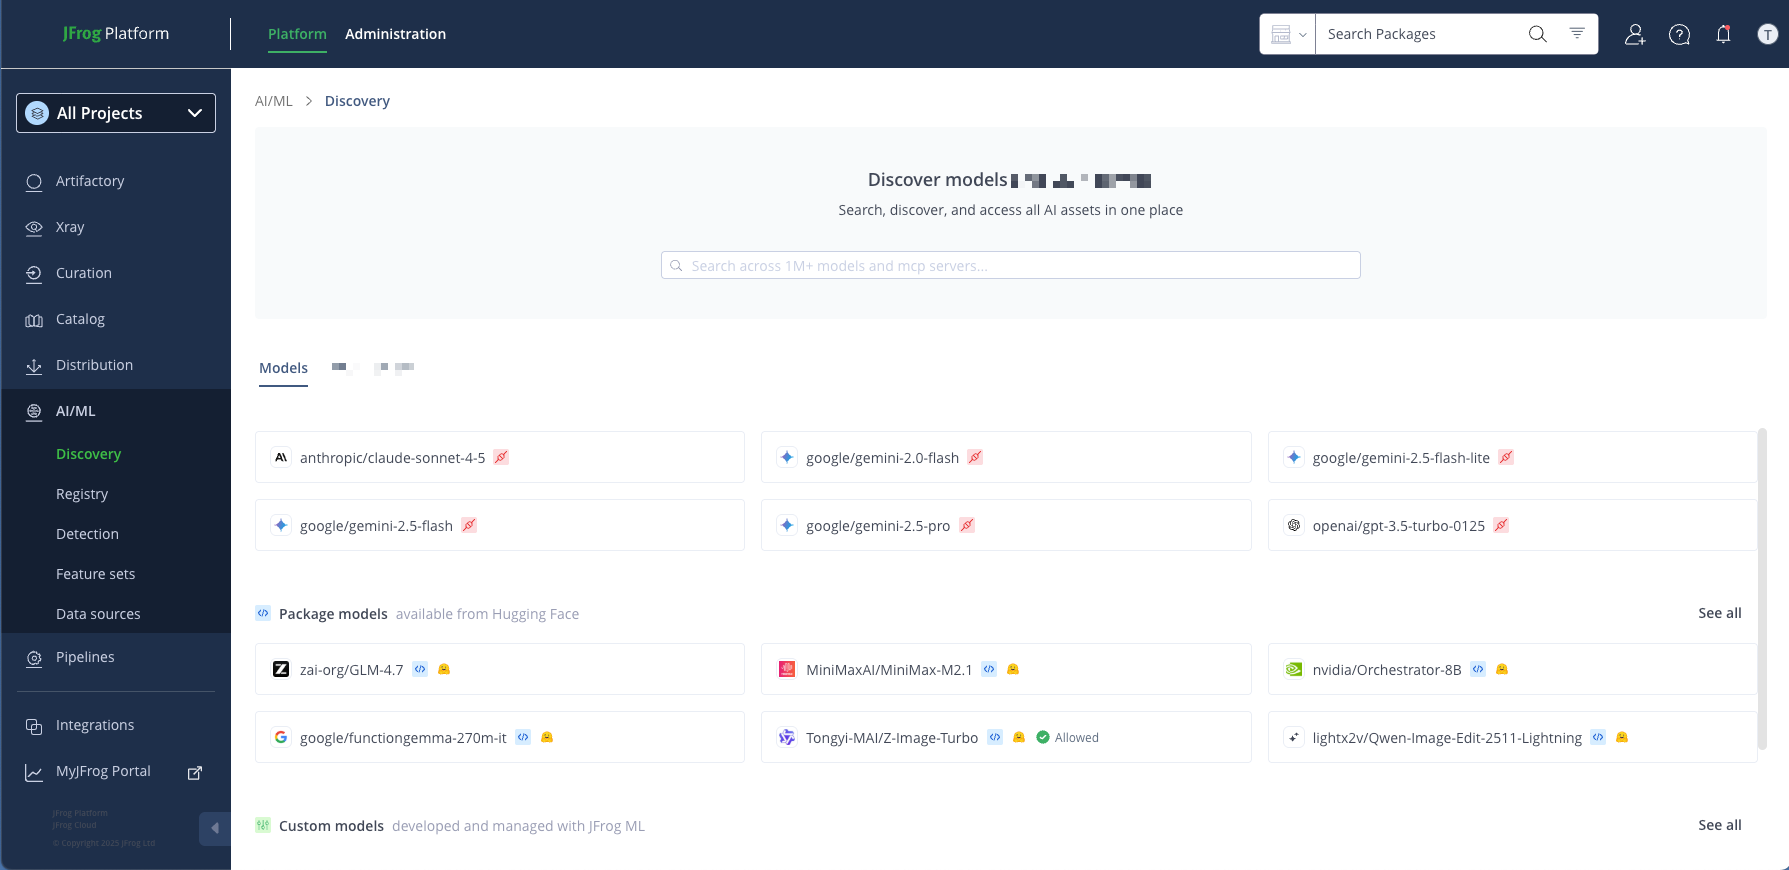This screenshot has height=870, width=1789.
Task: Expand the All Projects dropdown
Action: pos(116,113)
